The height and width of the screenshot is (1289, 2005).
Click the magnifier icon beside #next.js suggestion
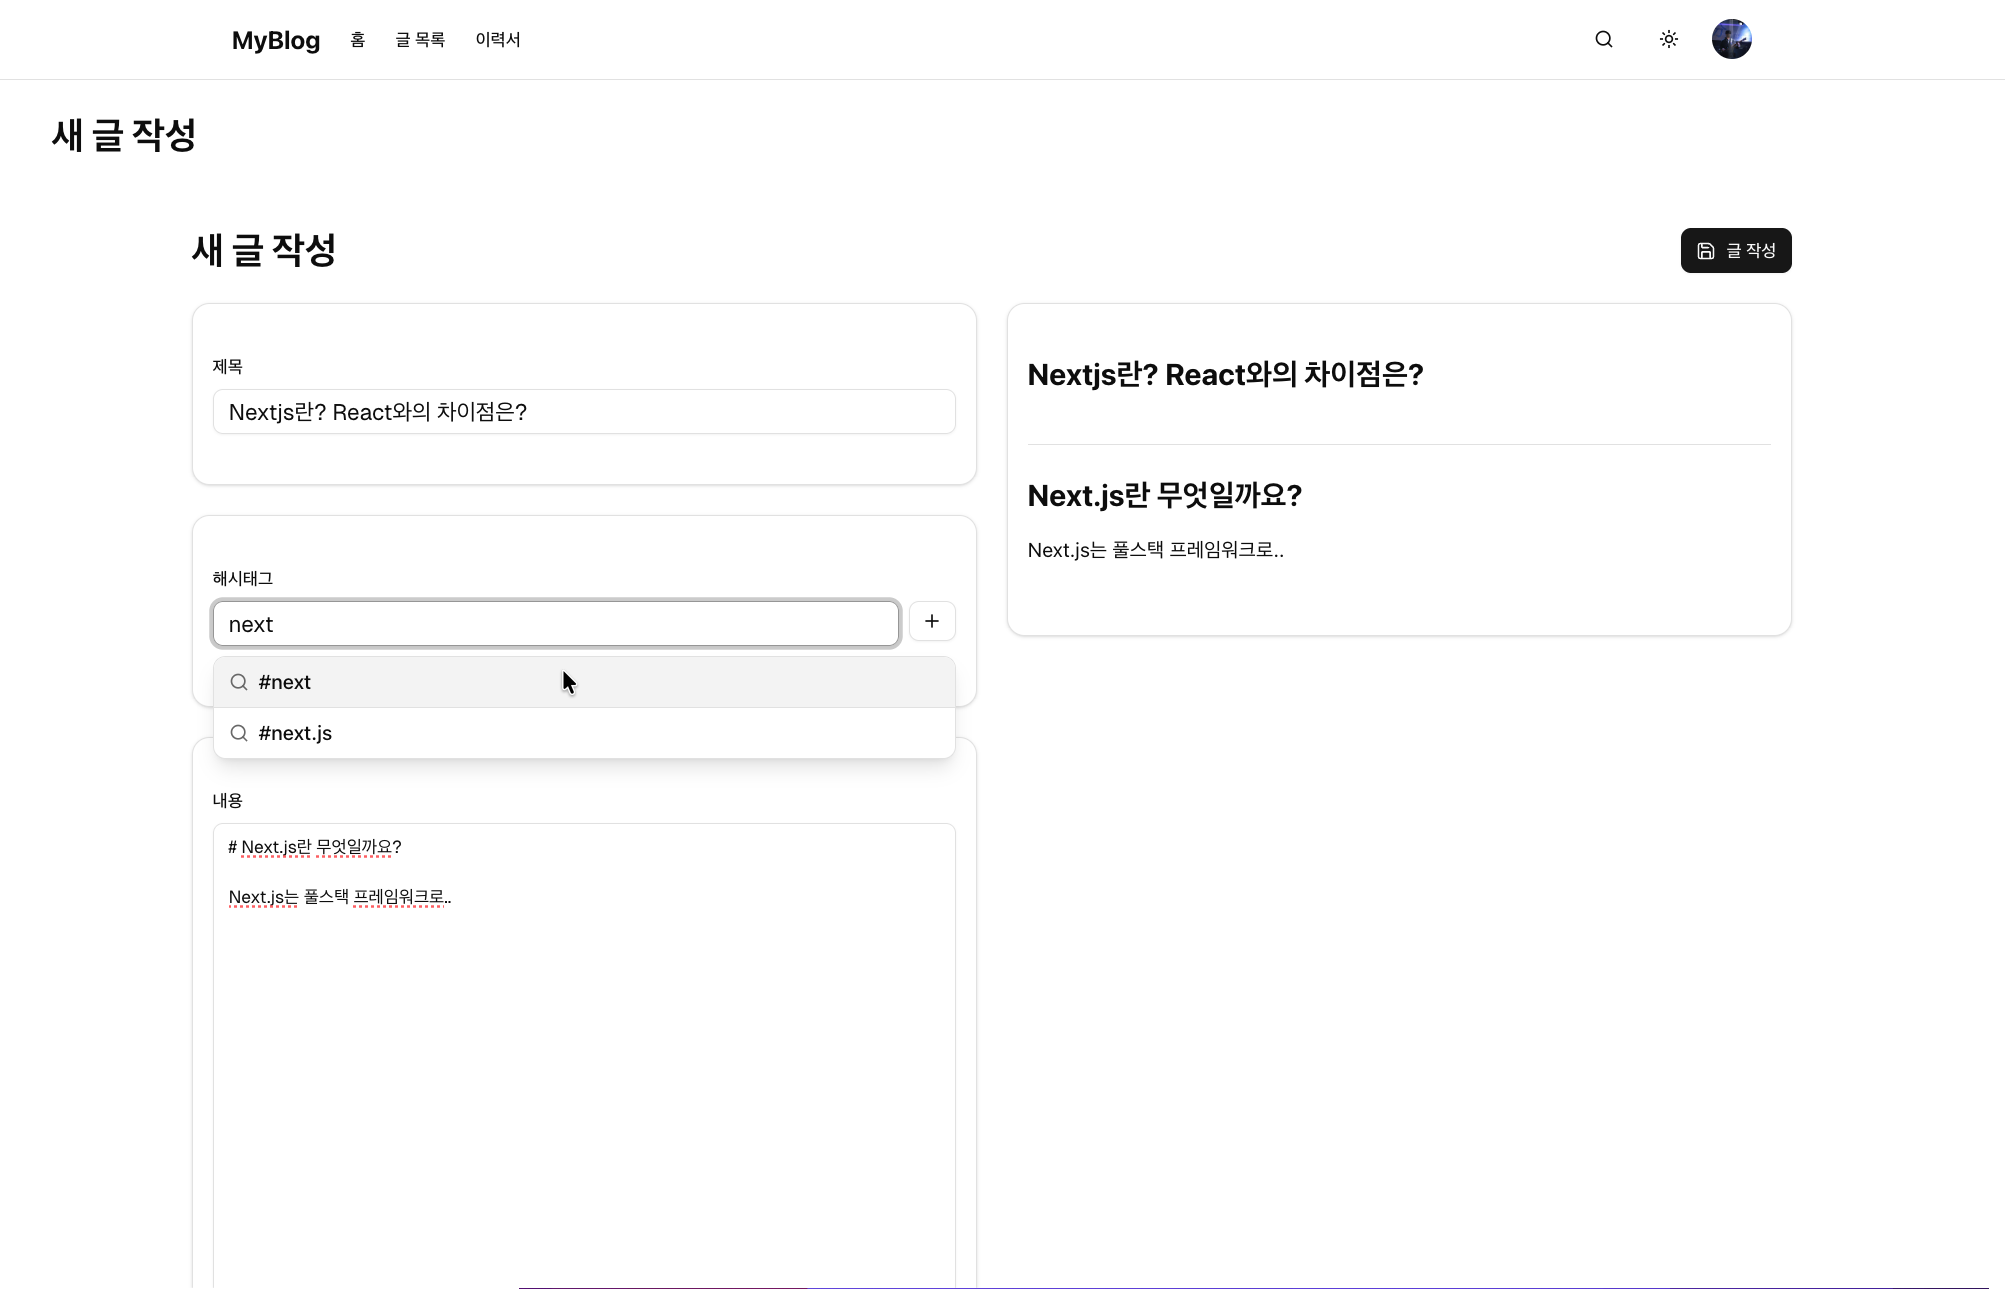pyautogui.click(x=239, y=733)
